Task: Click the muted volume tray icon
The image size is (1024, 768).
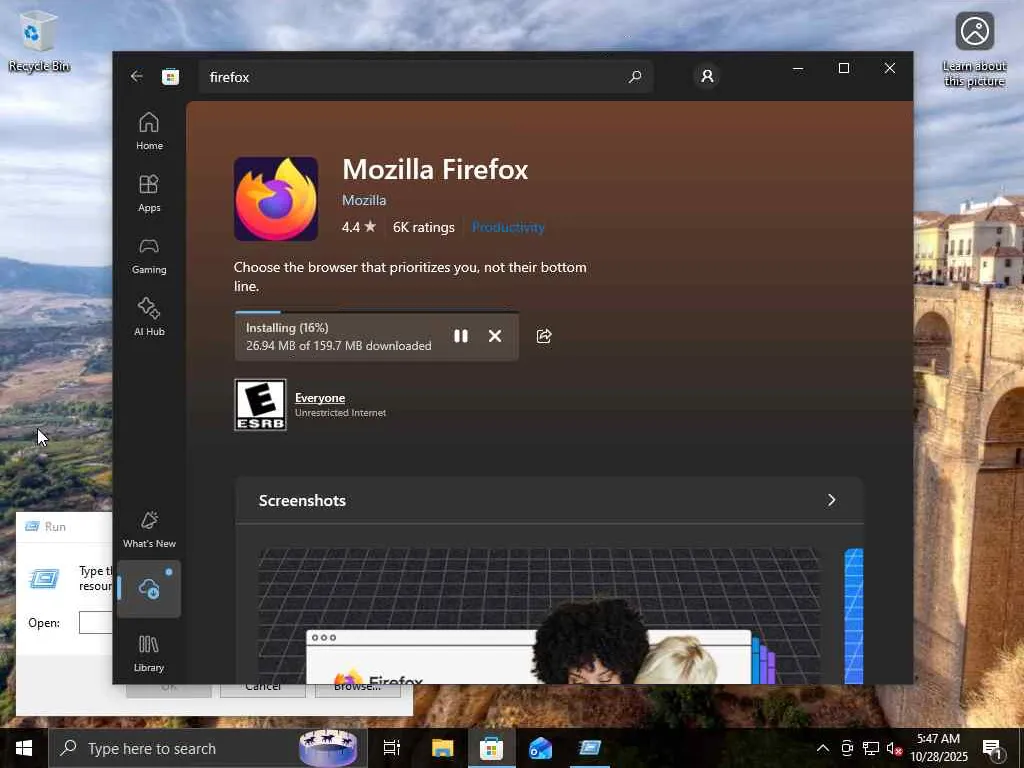Action: click(894, 748)
